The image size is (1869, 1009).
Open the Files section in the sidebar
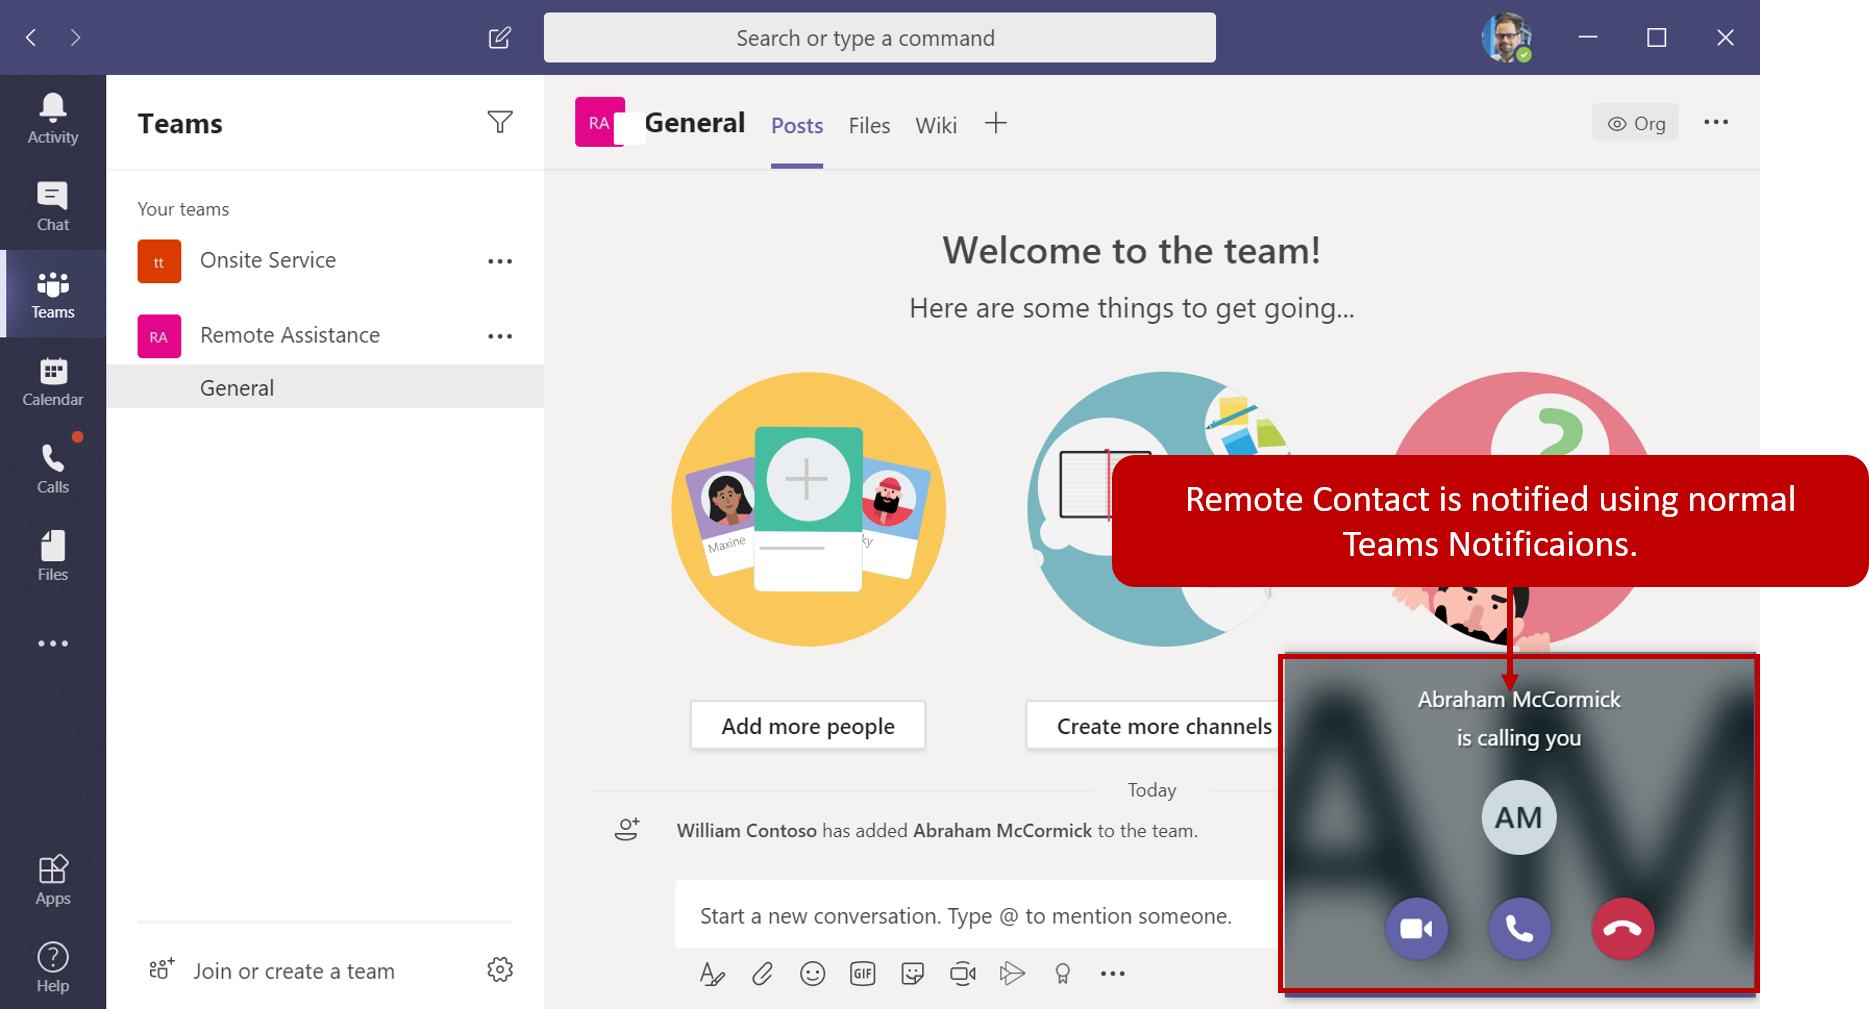pyautogui.click(x=53, y=557)
